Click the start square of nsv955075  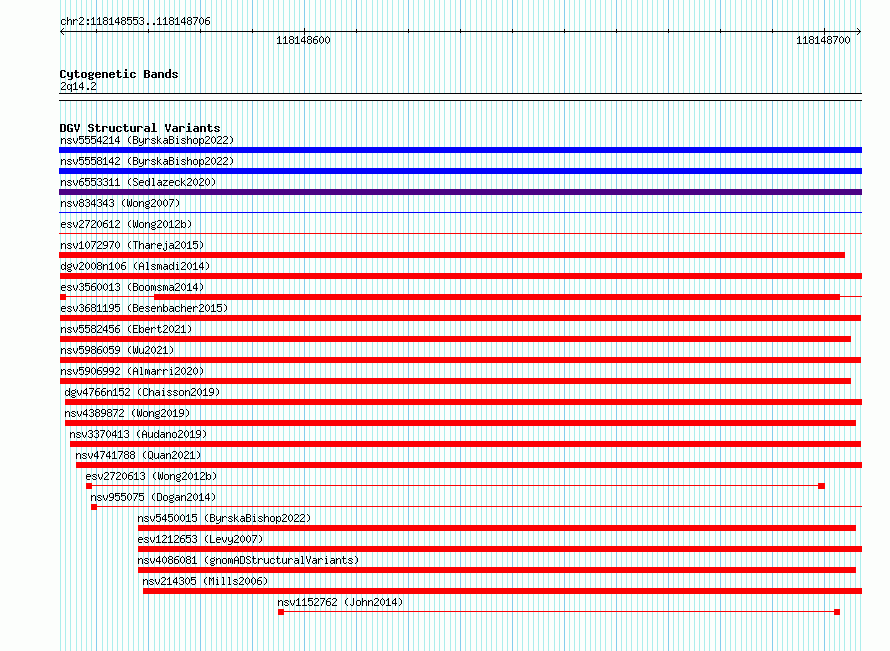pyautogui.click(x=94, y=507)
